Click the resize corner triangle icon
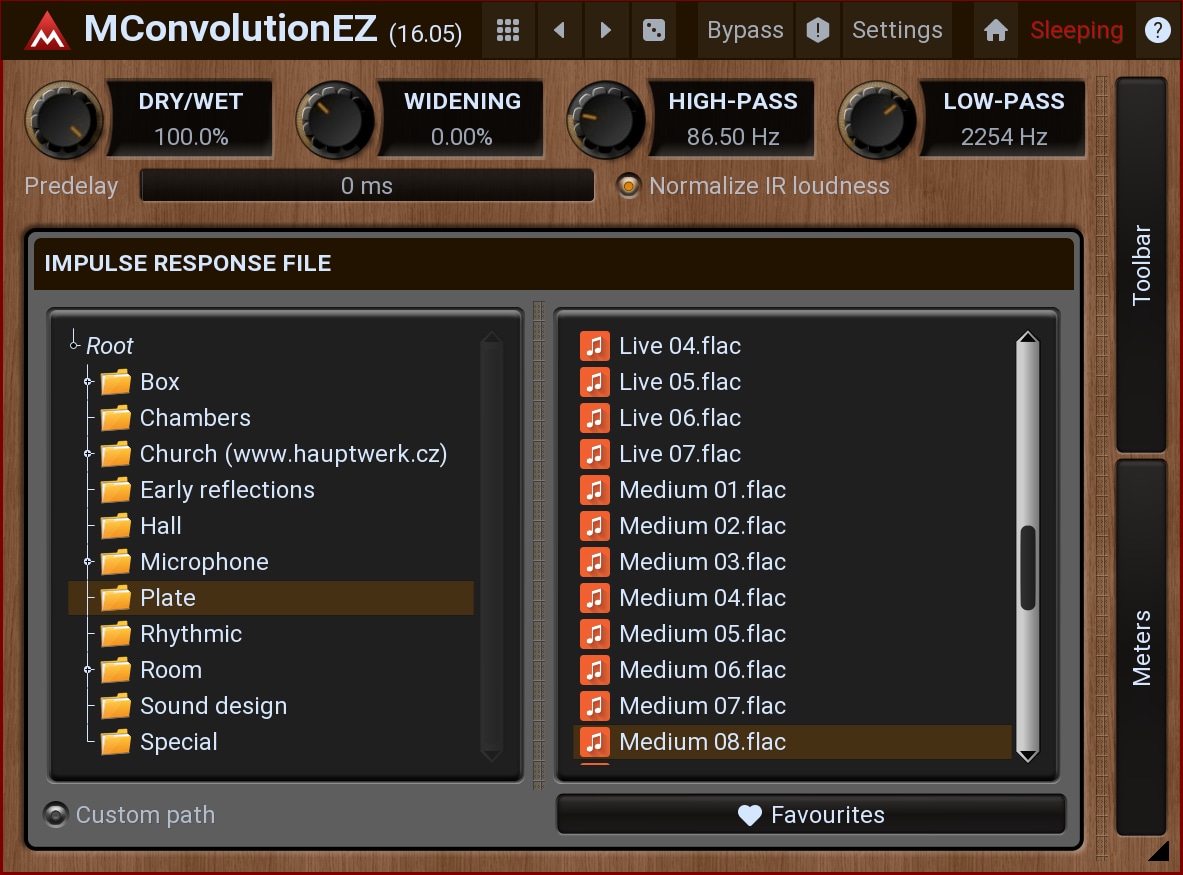This screenshot has width=1183, height=875. coord(1158,851)
